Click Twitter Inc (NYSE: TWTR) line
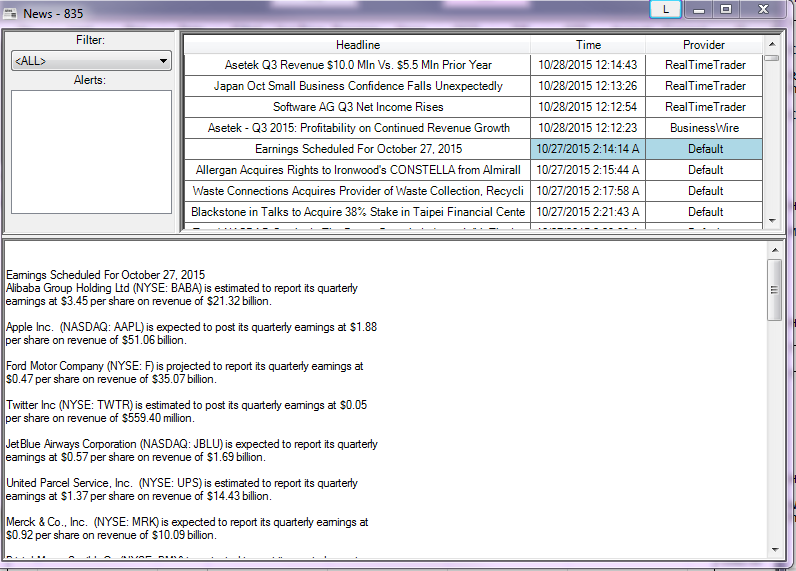796x571 pixels. click(186, 405)
